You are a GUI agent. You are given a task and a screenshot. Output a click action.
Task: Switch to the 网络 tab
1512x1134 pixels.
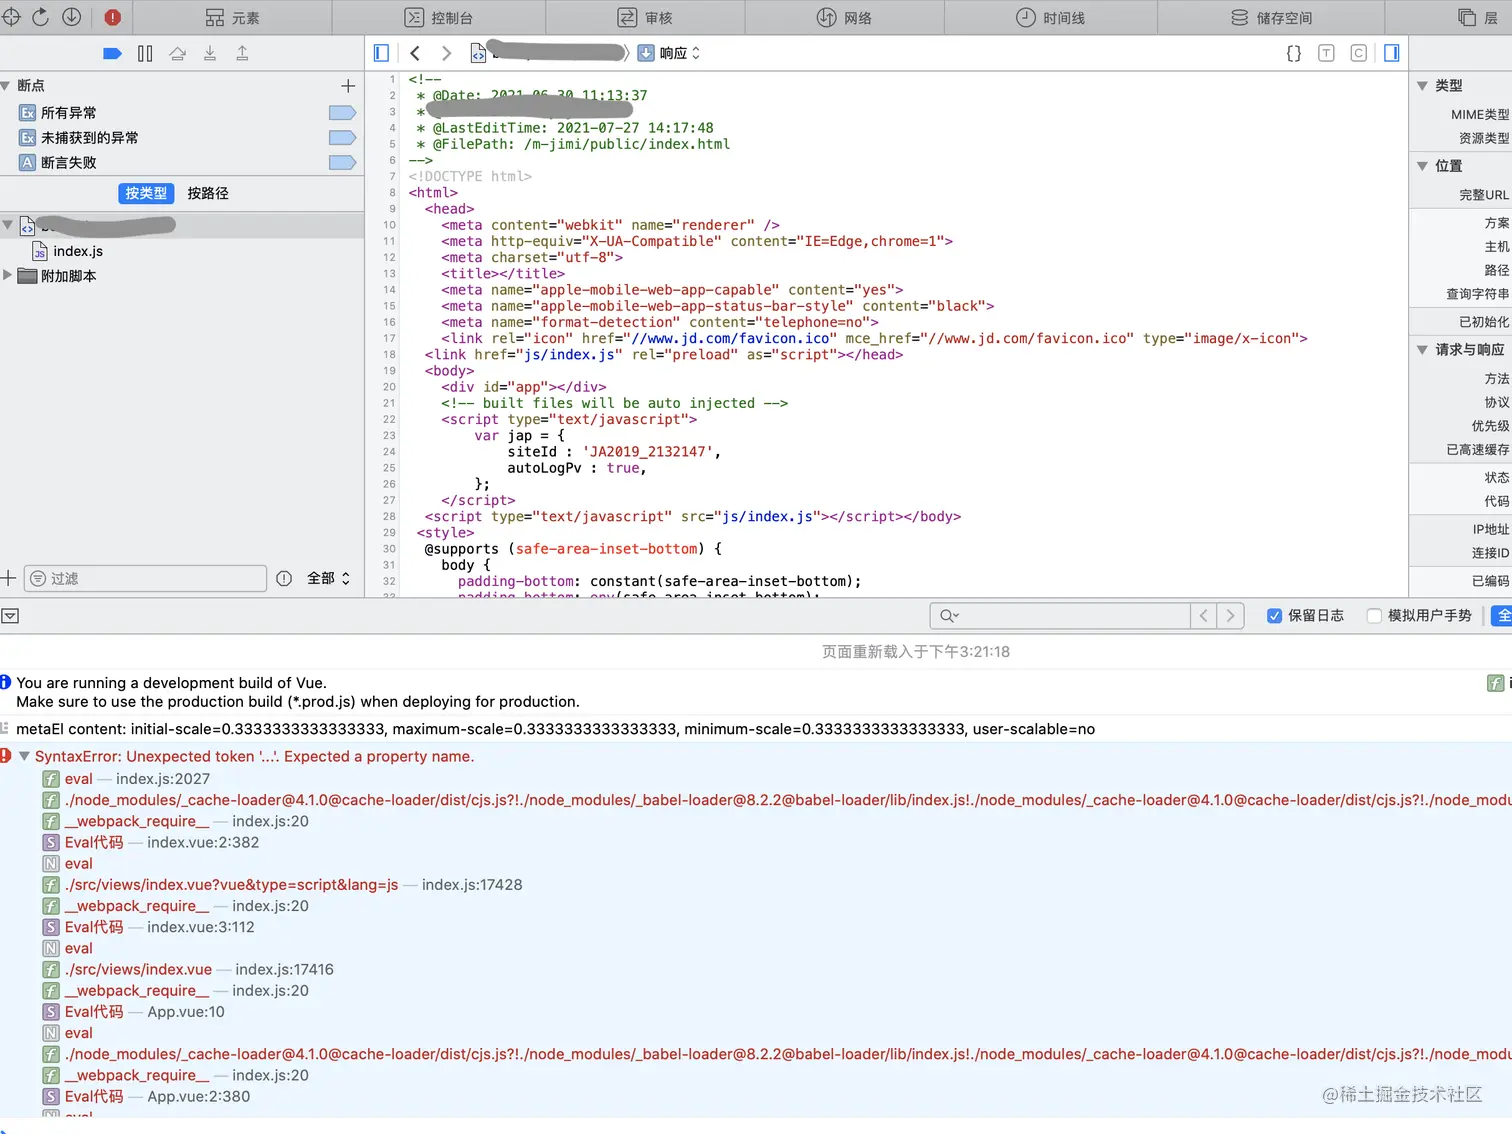(x=844, y=17)
